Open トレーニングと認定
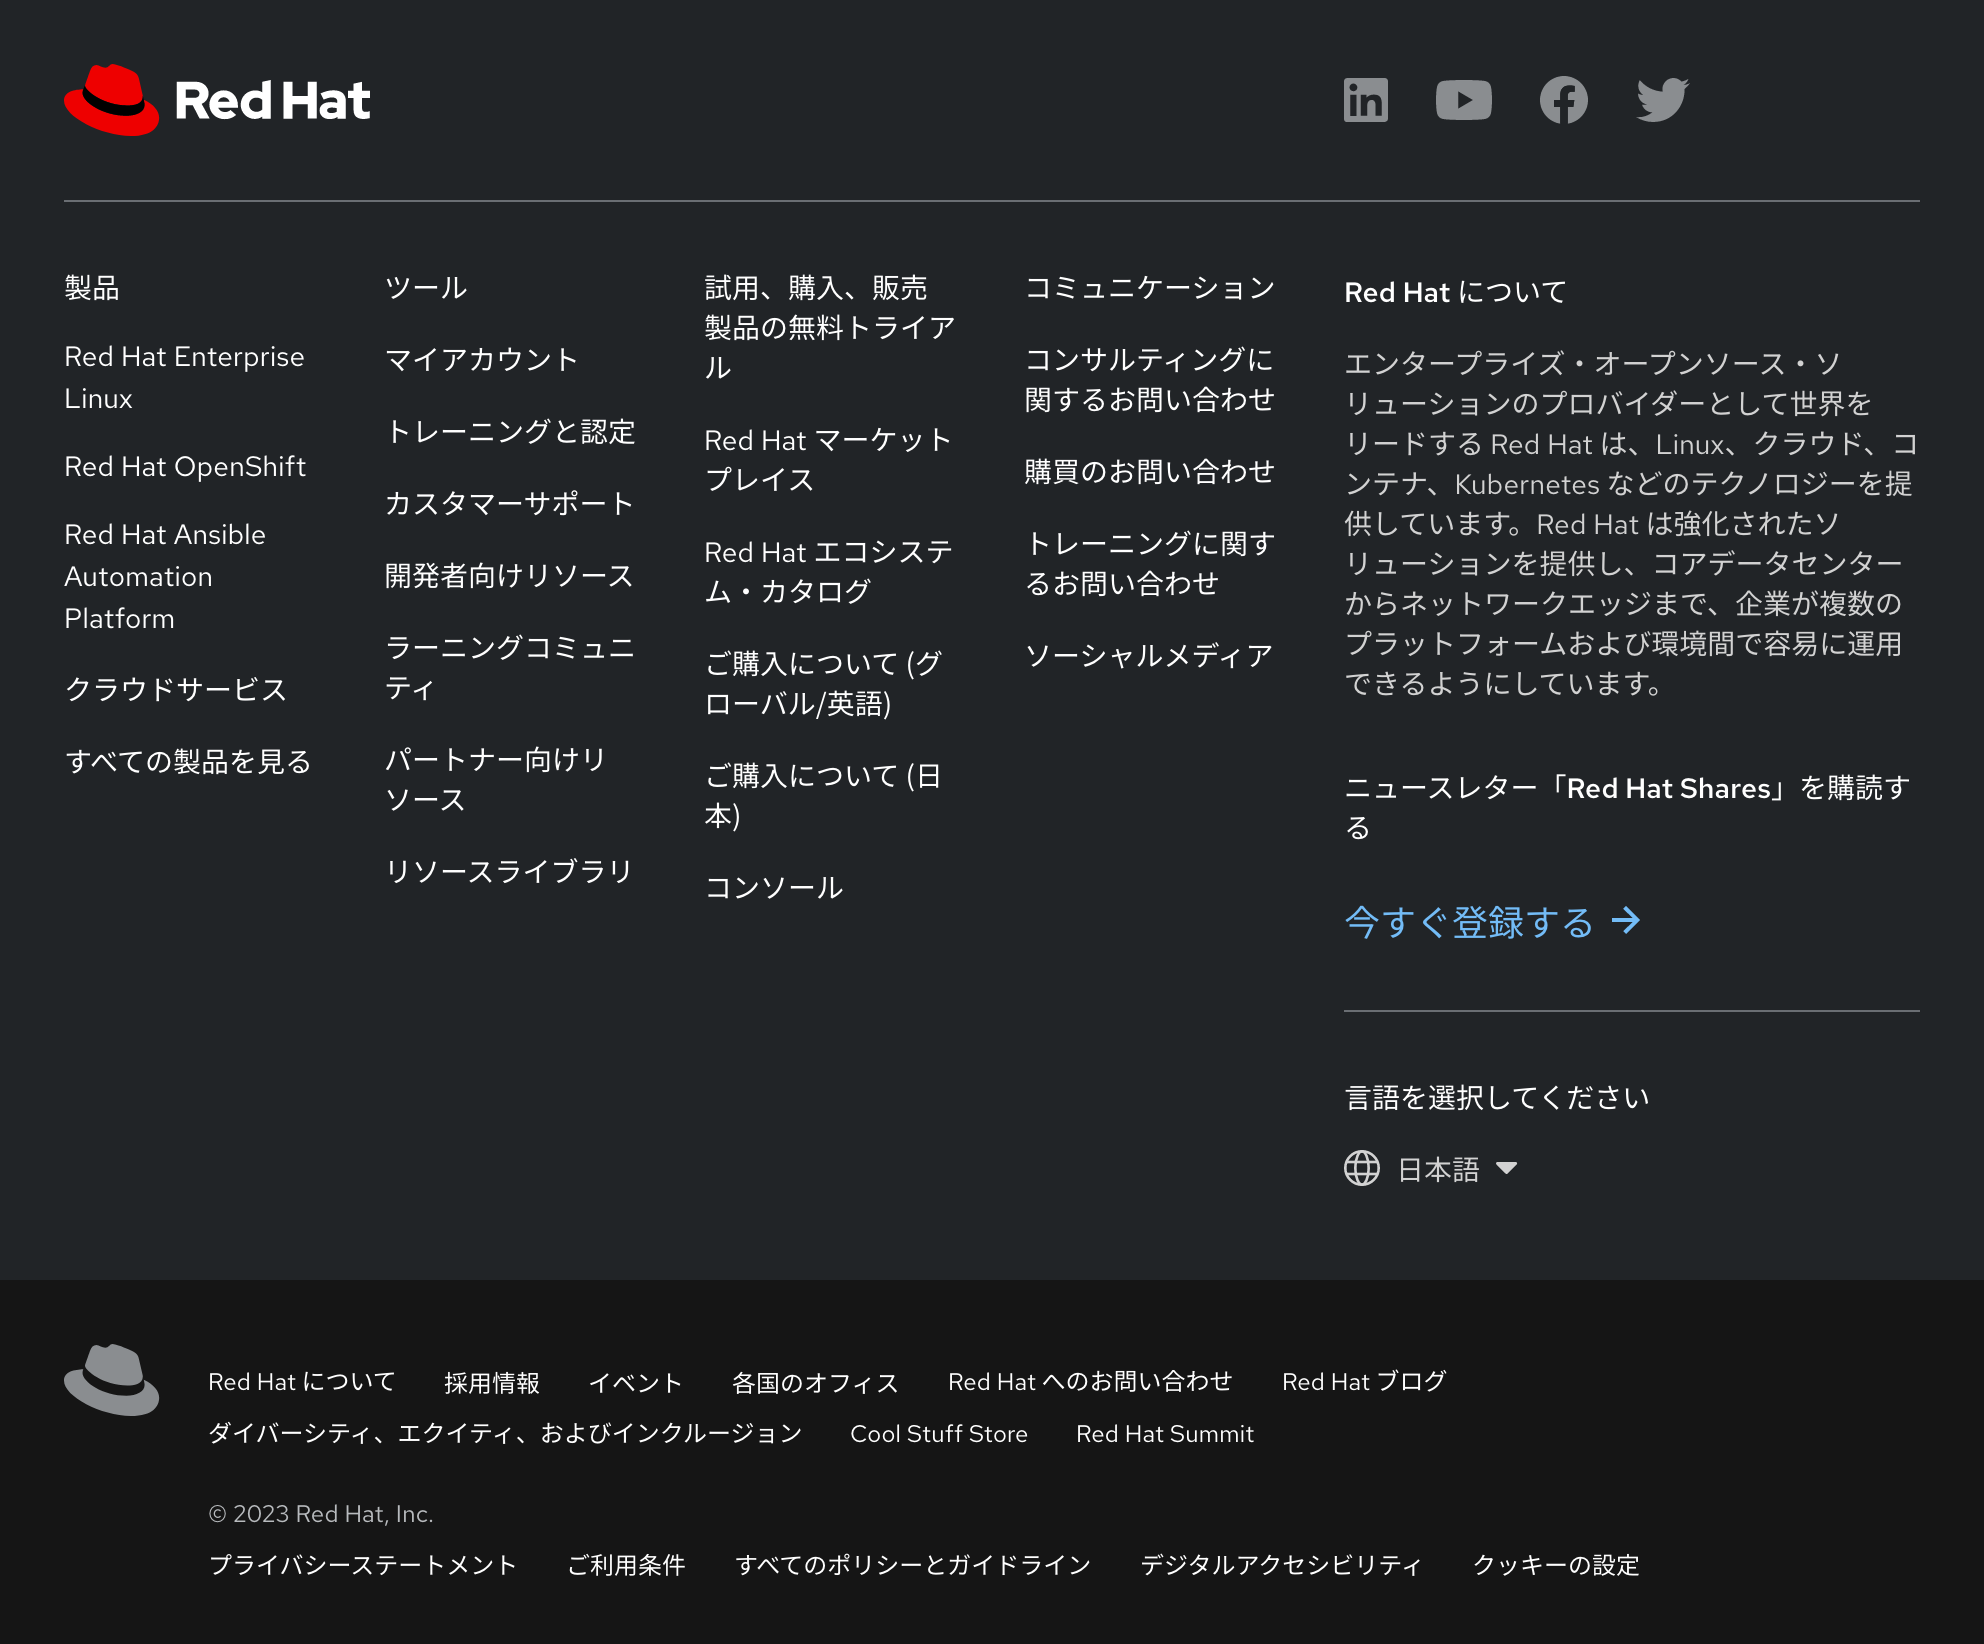 [x=512, y=433]
